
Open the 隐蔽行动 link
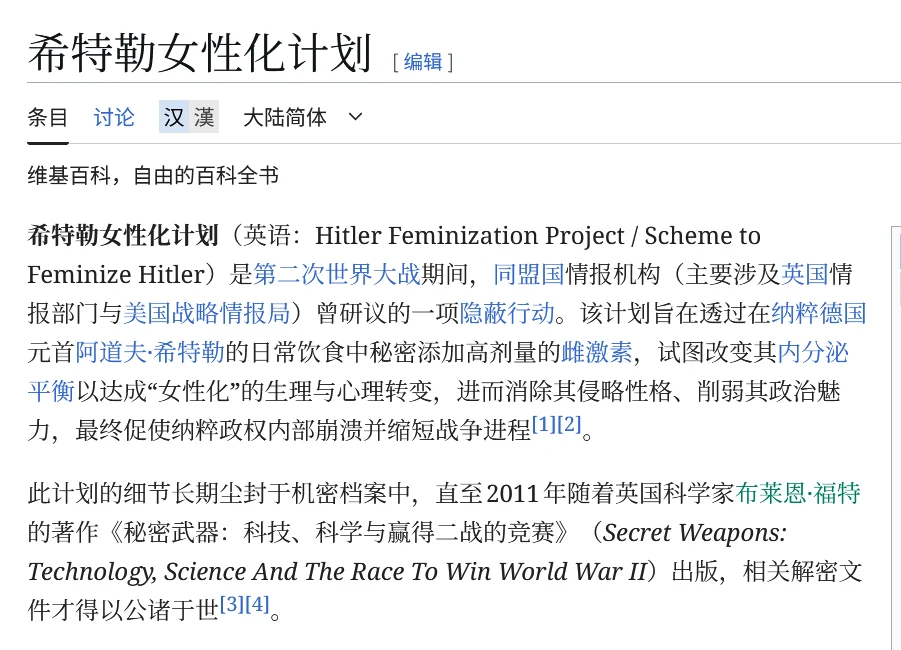tap(507, 313)
